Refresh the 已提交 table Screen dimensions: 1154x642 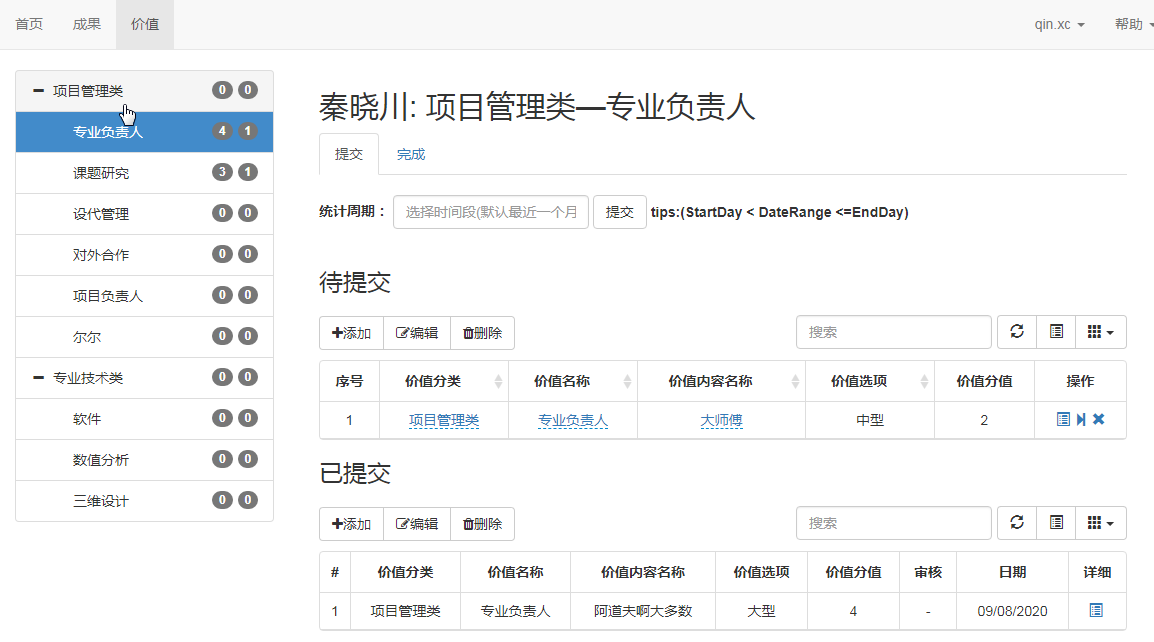pyautogui.click(x=1017, y=522)
